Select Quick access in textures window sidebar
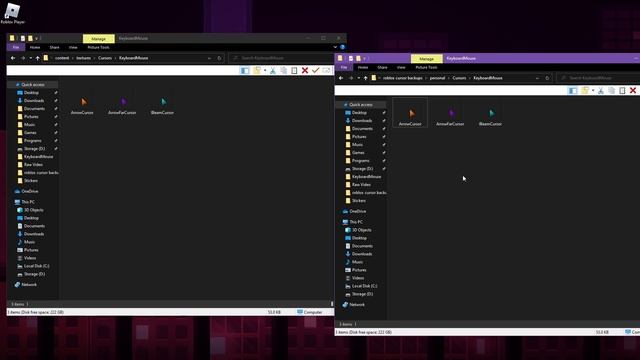 pyautogui.click(x=33, y=85)
